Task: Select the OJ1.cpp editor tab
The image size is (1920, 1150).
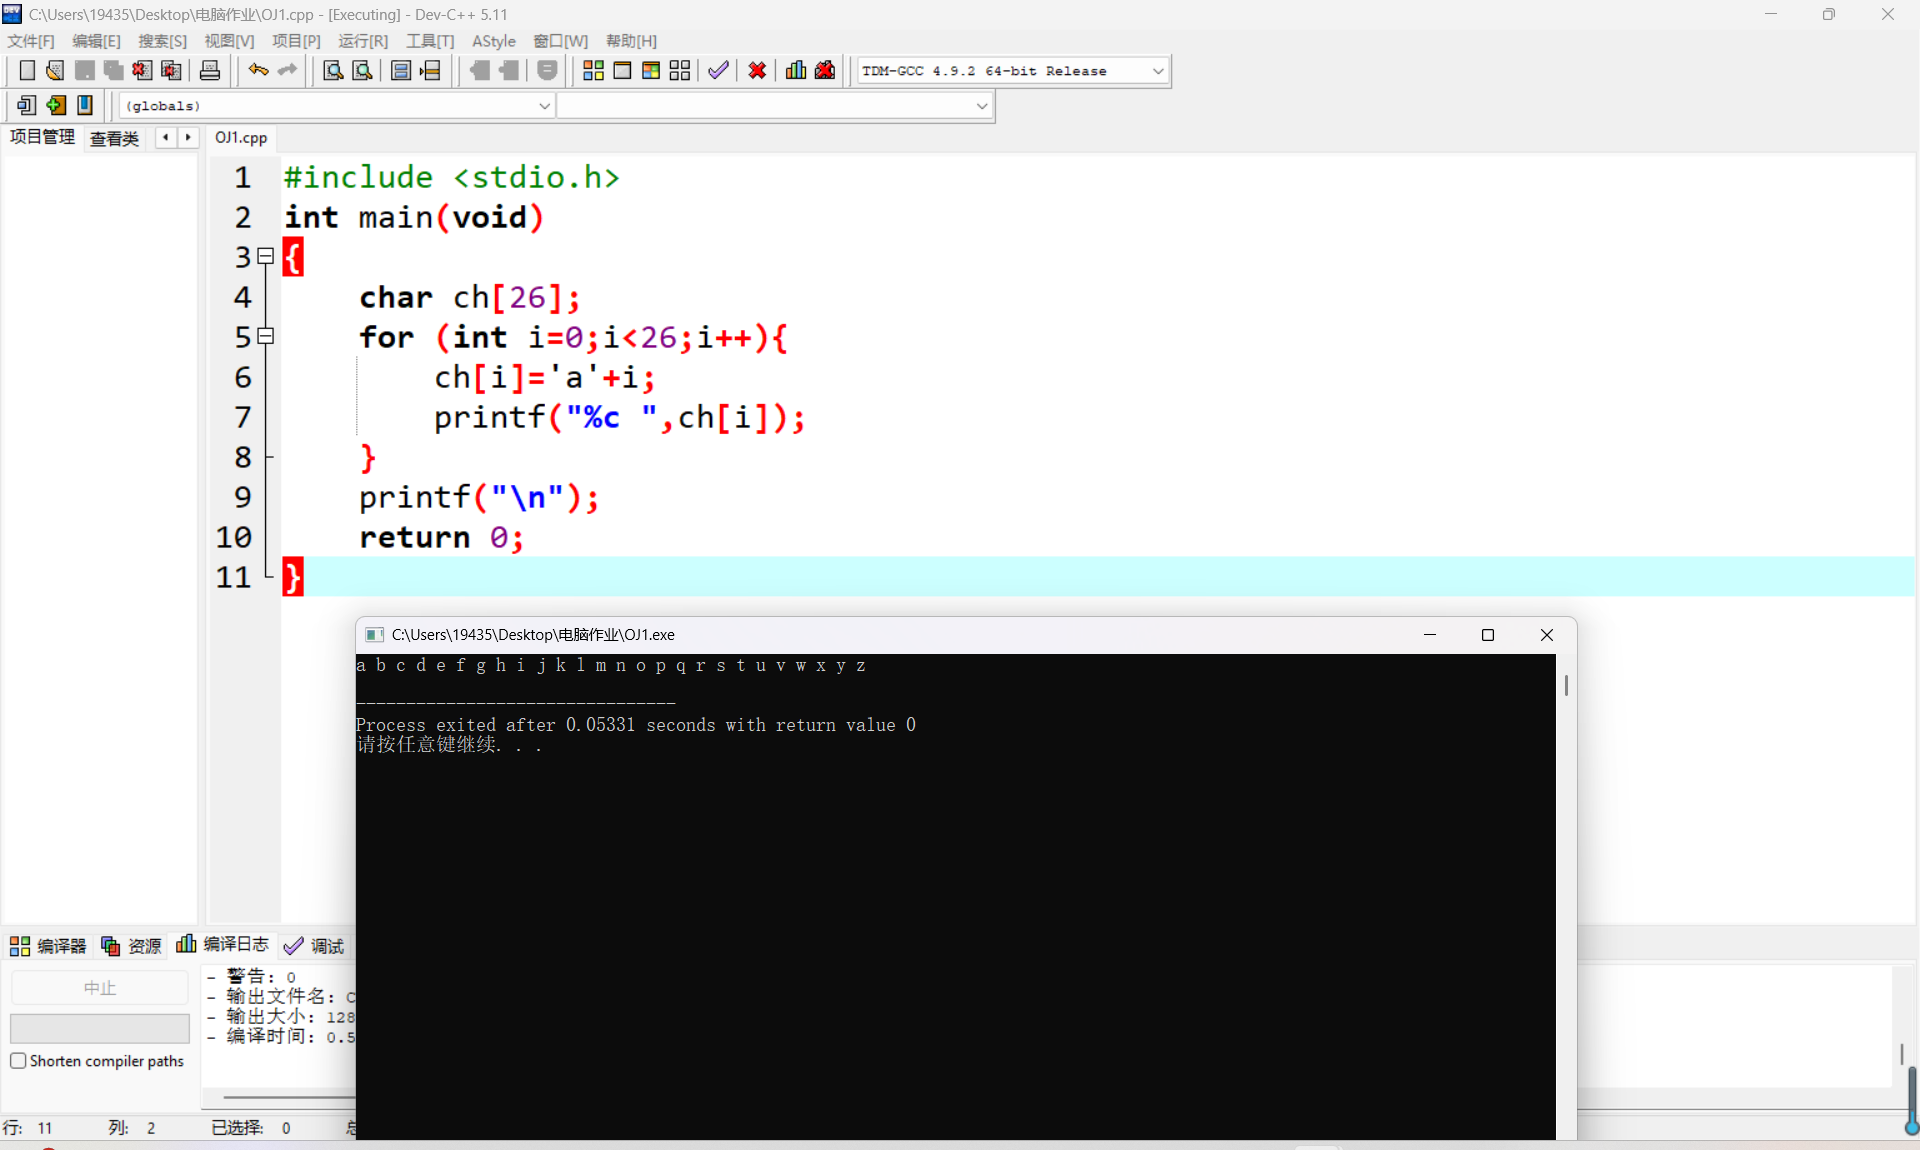Action: [x=241, y=137]
